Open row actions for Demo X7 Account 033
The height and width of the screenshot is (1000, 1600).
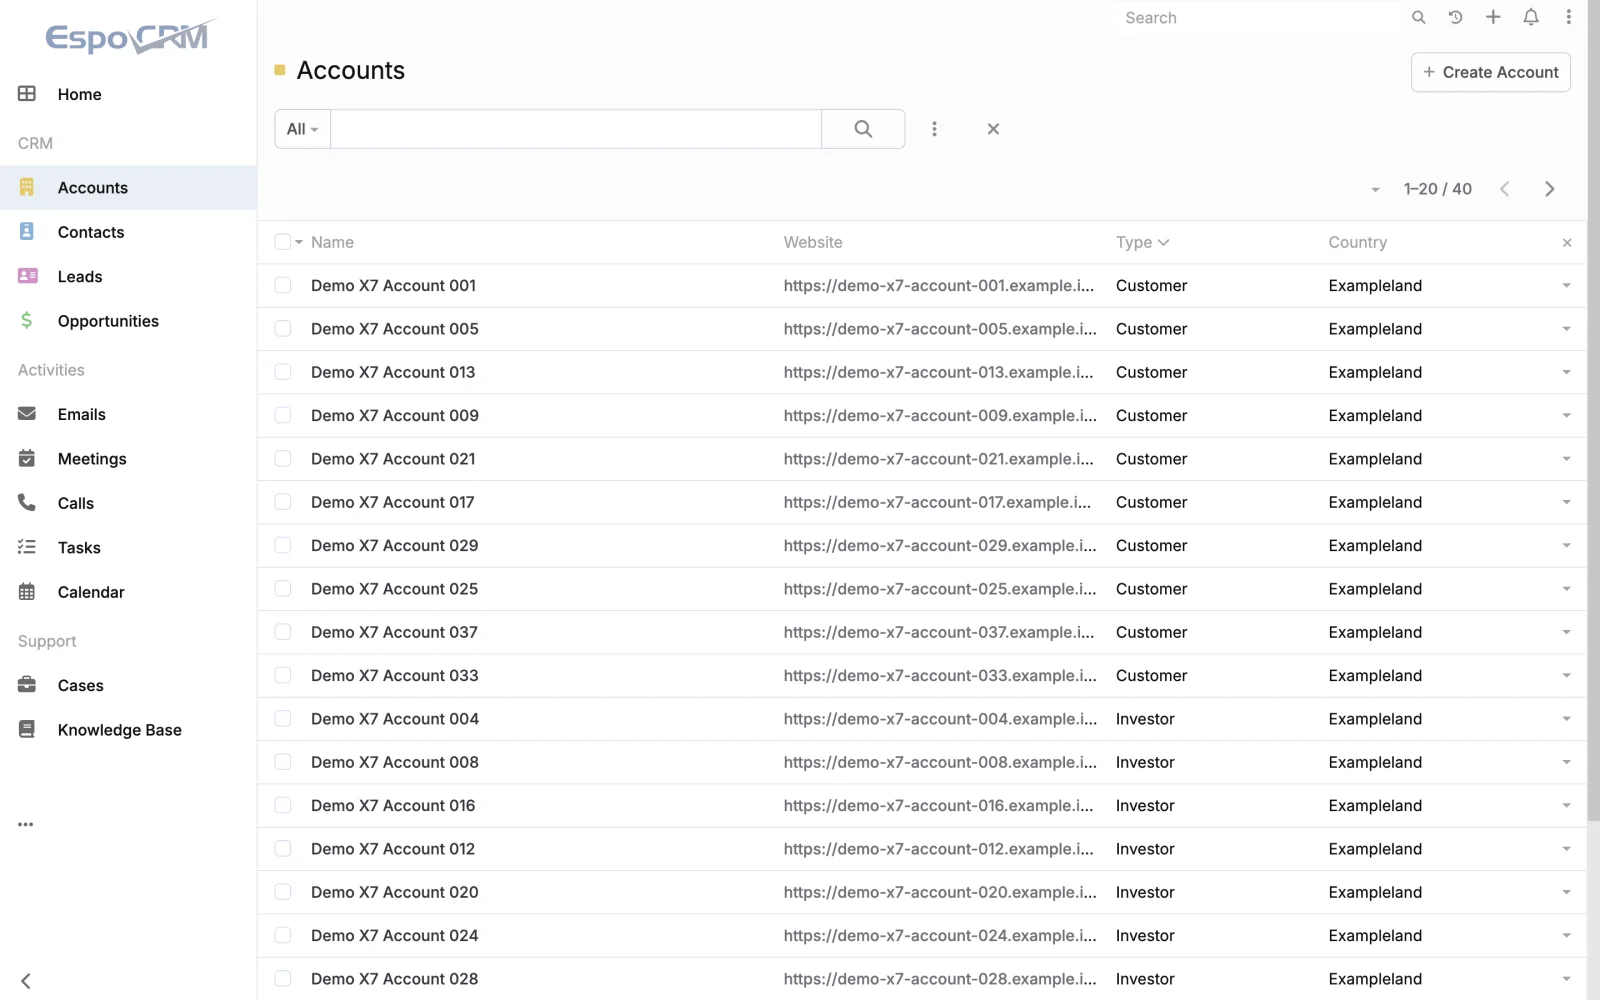click(1566, 676)
